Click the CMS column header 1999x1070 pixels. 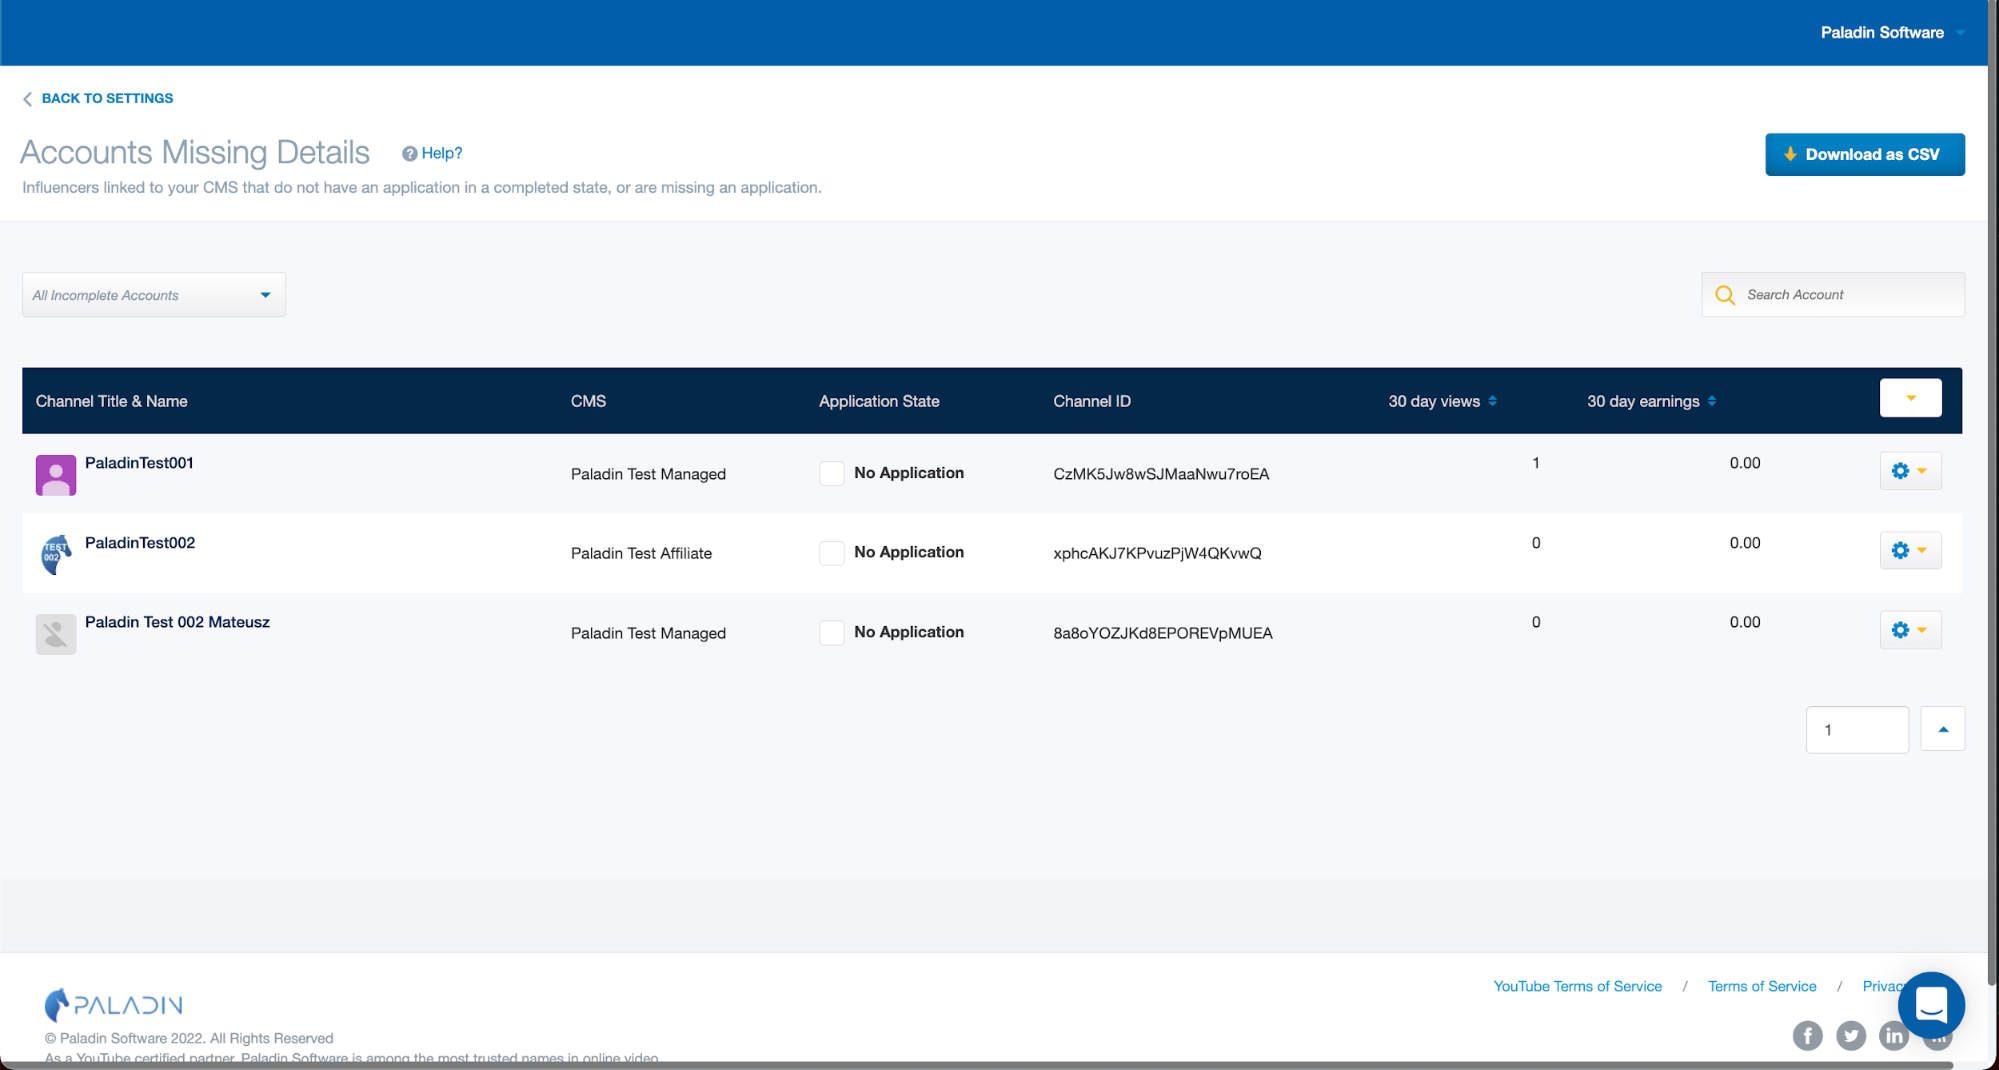588,401
